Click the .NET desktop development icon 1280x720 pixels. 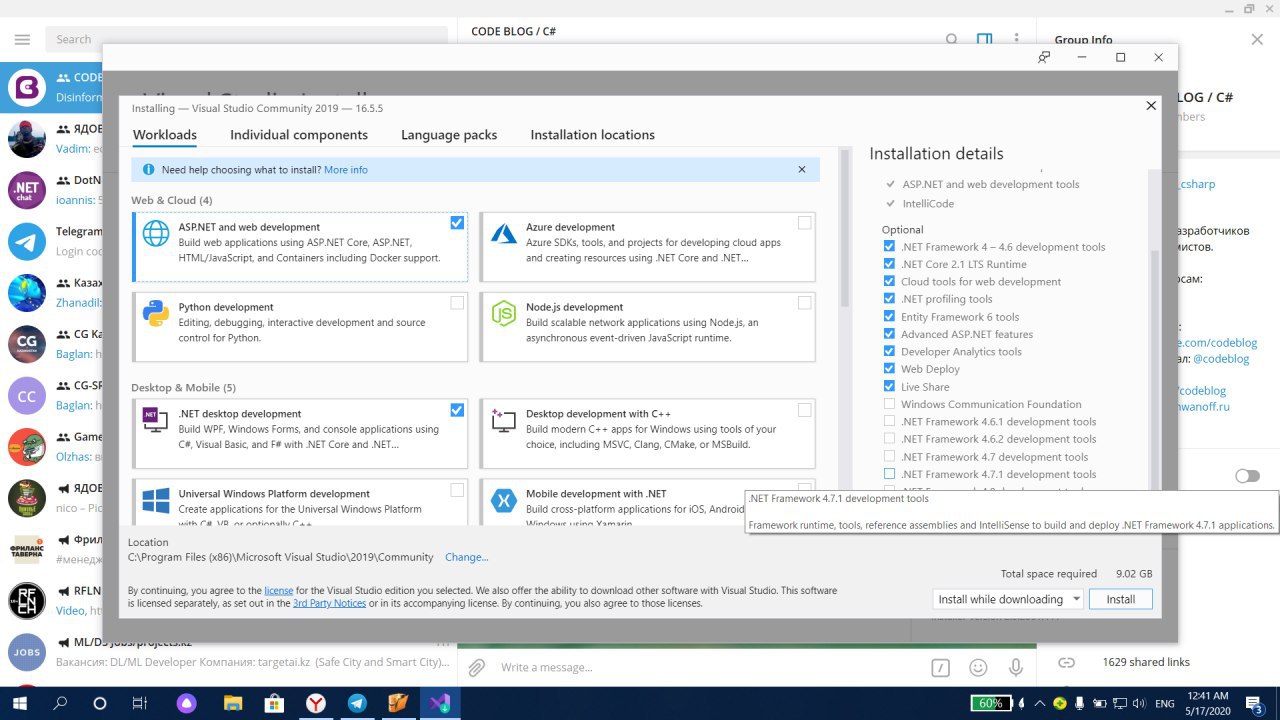point(156,420)
